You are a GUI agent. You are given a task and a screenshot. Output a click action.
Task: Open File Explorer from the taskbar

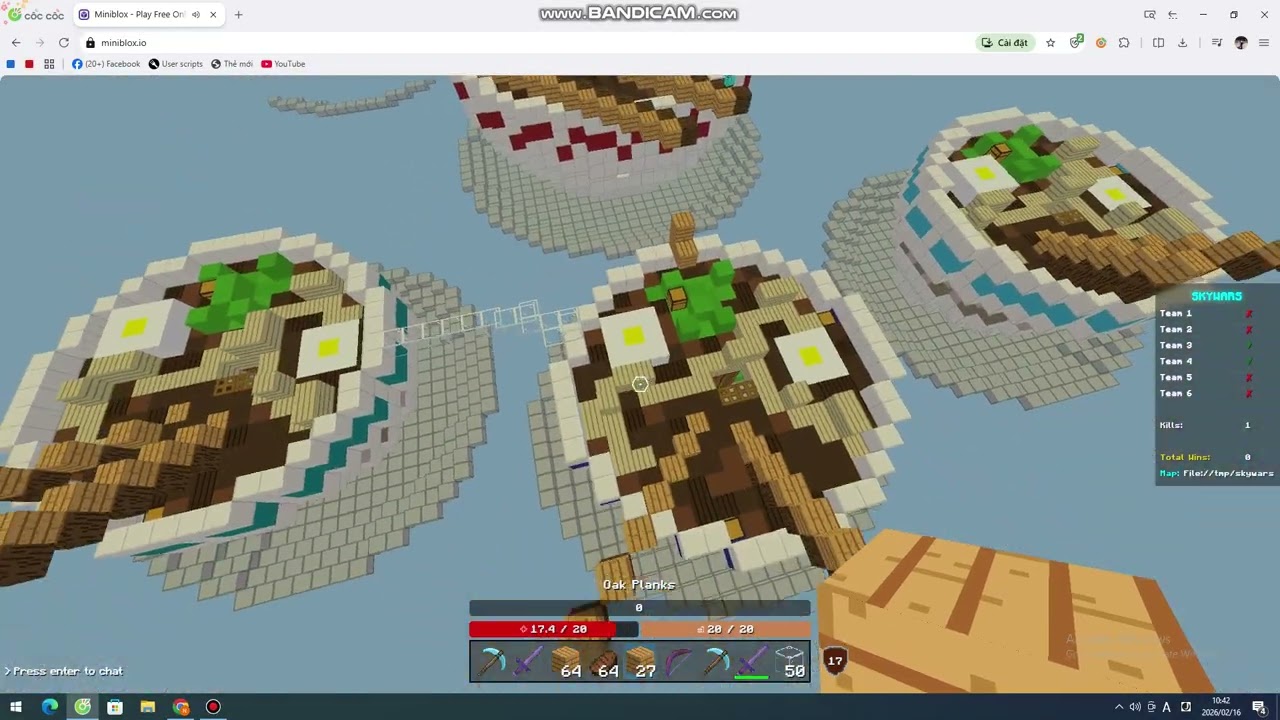(148, 707)
